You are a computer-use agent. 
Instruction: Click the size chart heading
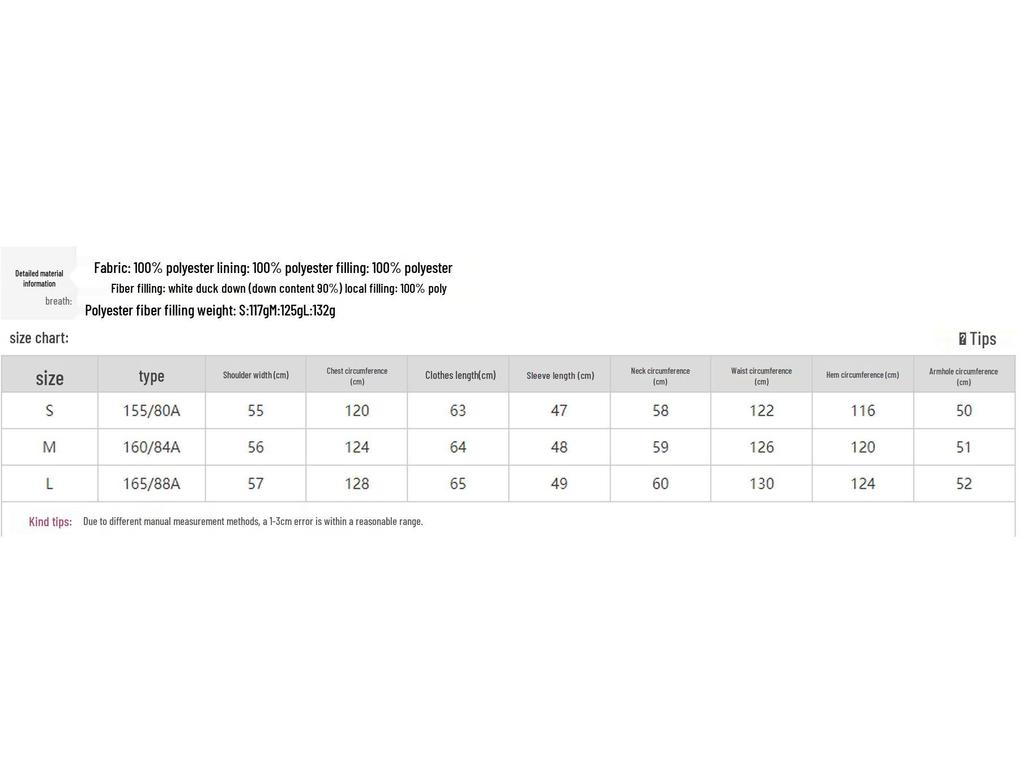[x=39, y=338]
